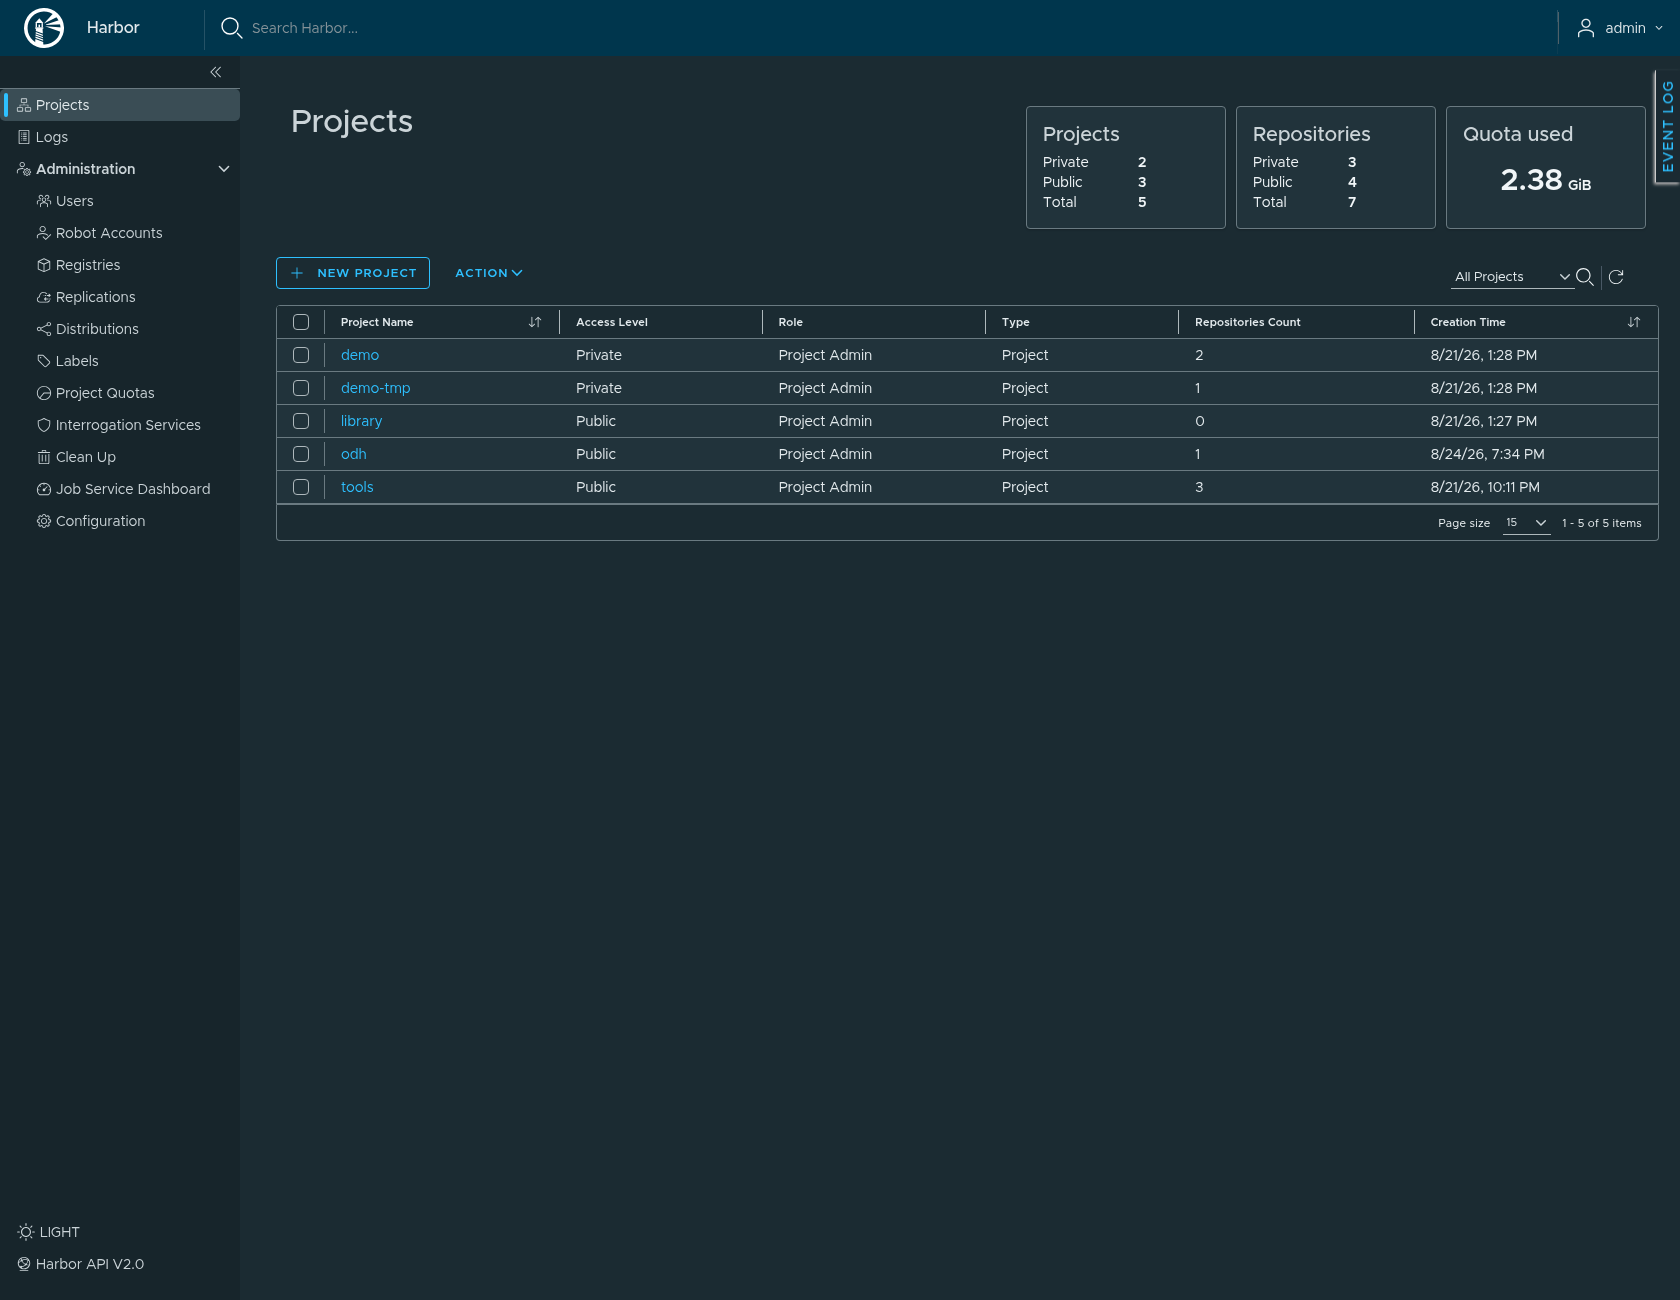Click the Interrogation Services shield icon
1680x1300 pixels.
click(44, 425)
